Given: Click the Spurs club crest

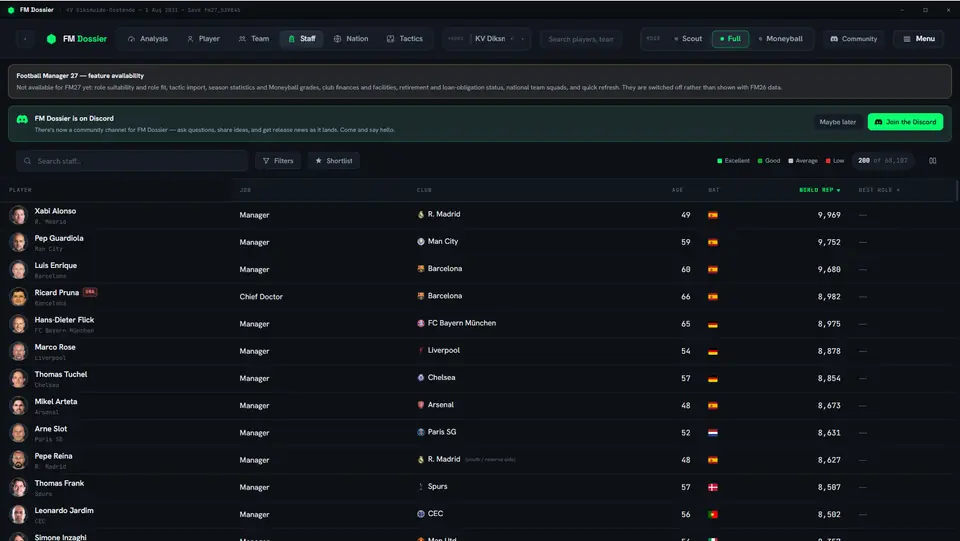Looking at the screenshot, I should (421, 487).
